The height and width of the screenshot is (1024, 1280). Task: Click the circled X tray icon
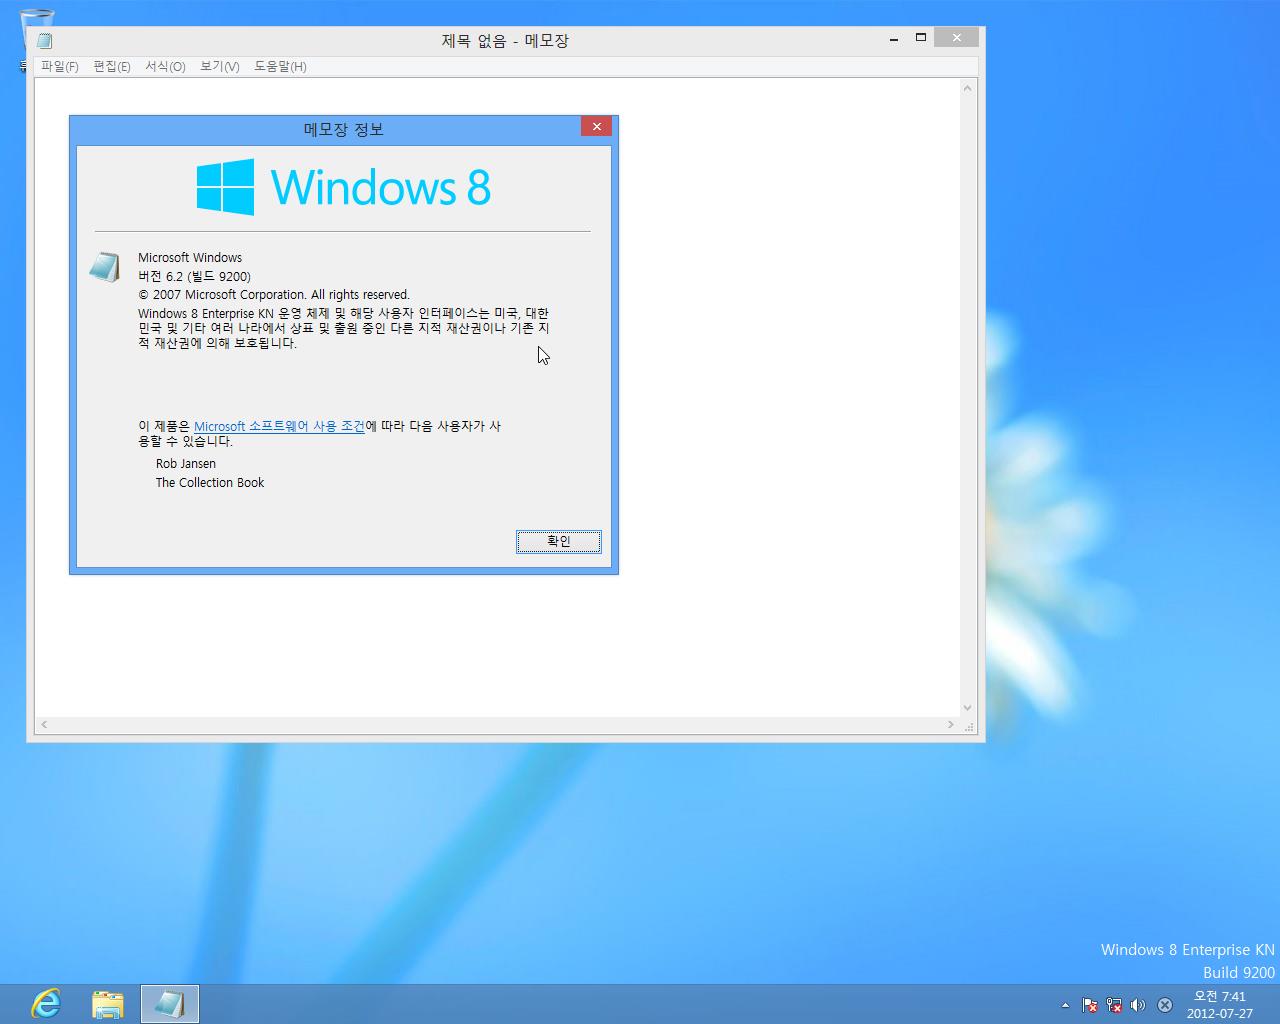pos(1165,1005)
